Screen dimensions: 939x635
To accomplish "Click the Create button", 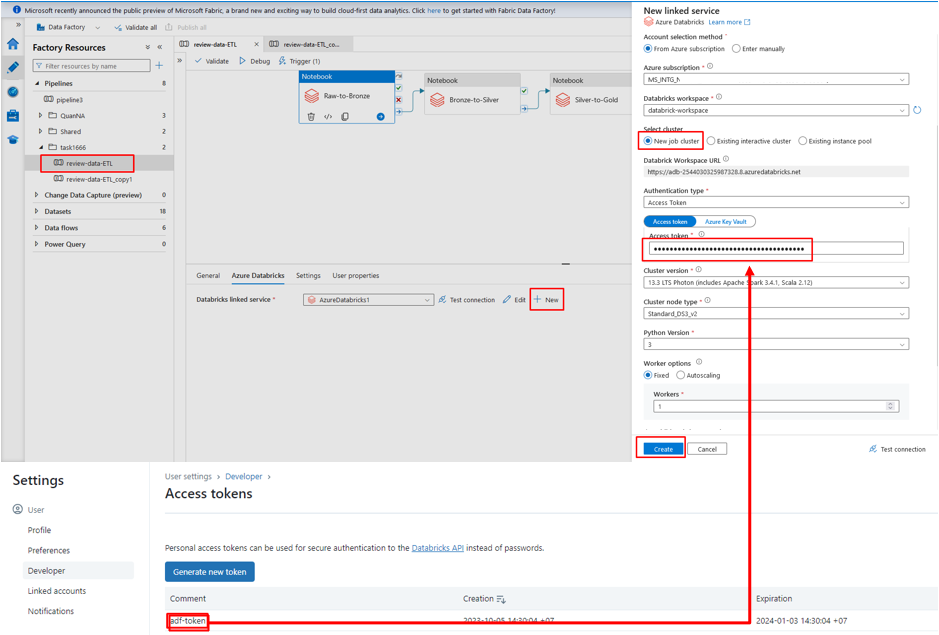I will click(663, 449).
